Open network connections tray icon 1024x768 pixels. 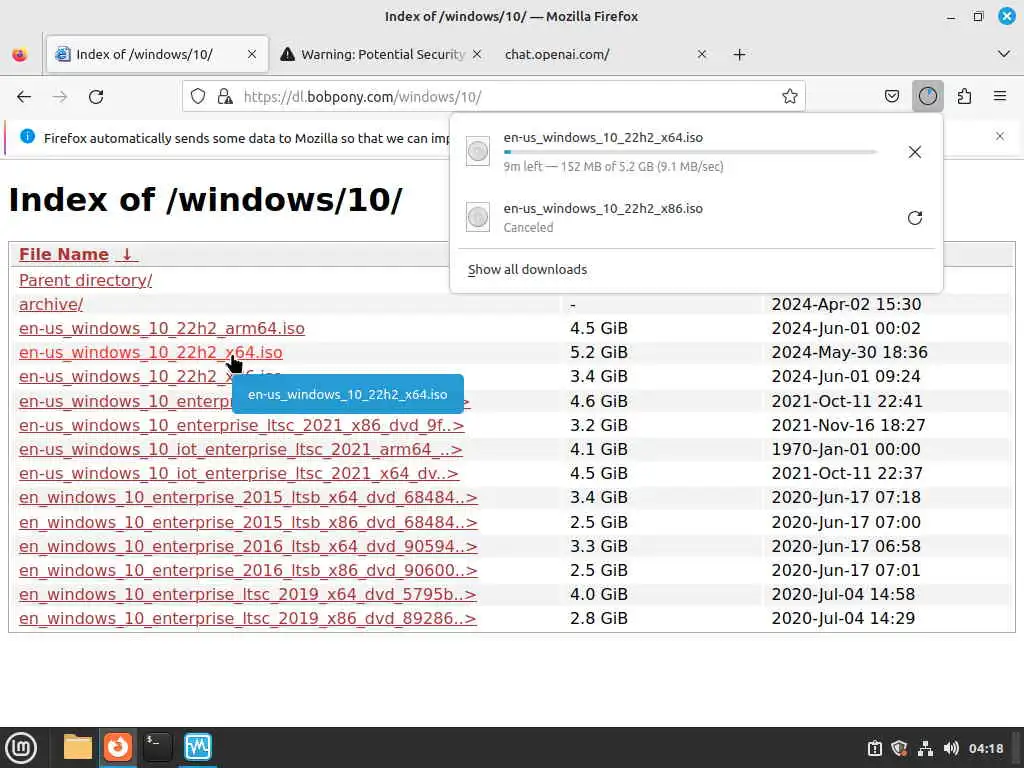[925, 748]
